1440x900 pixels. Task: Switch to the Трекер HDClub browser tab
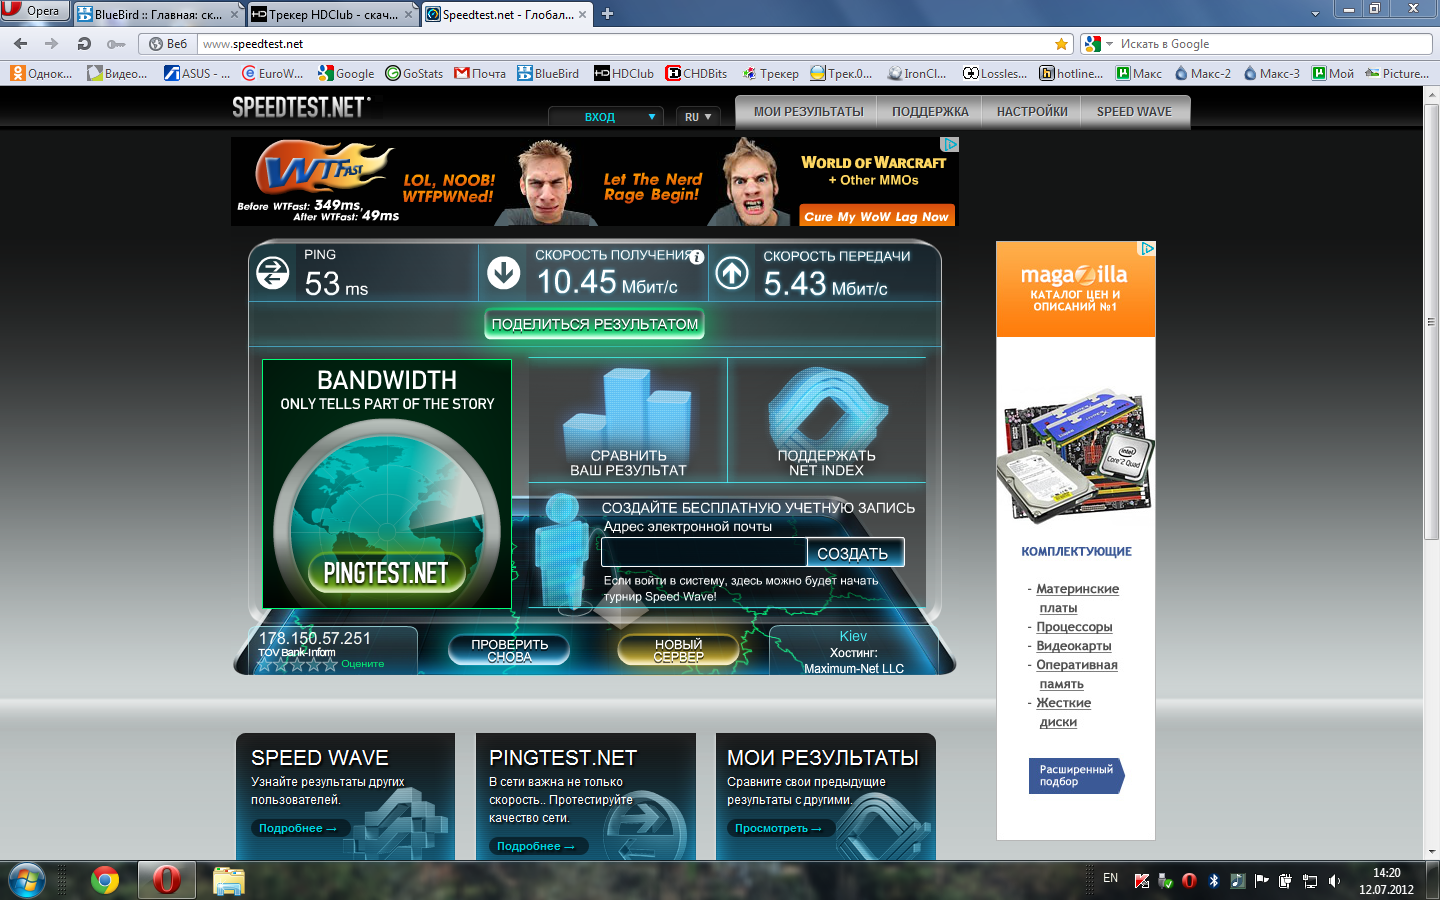point(332,14)
